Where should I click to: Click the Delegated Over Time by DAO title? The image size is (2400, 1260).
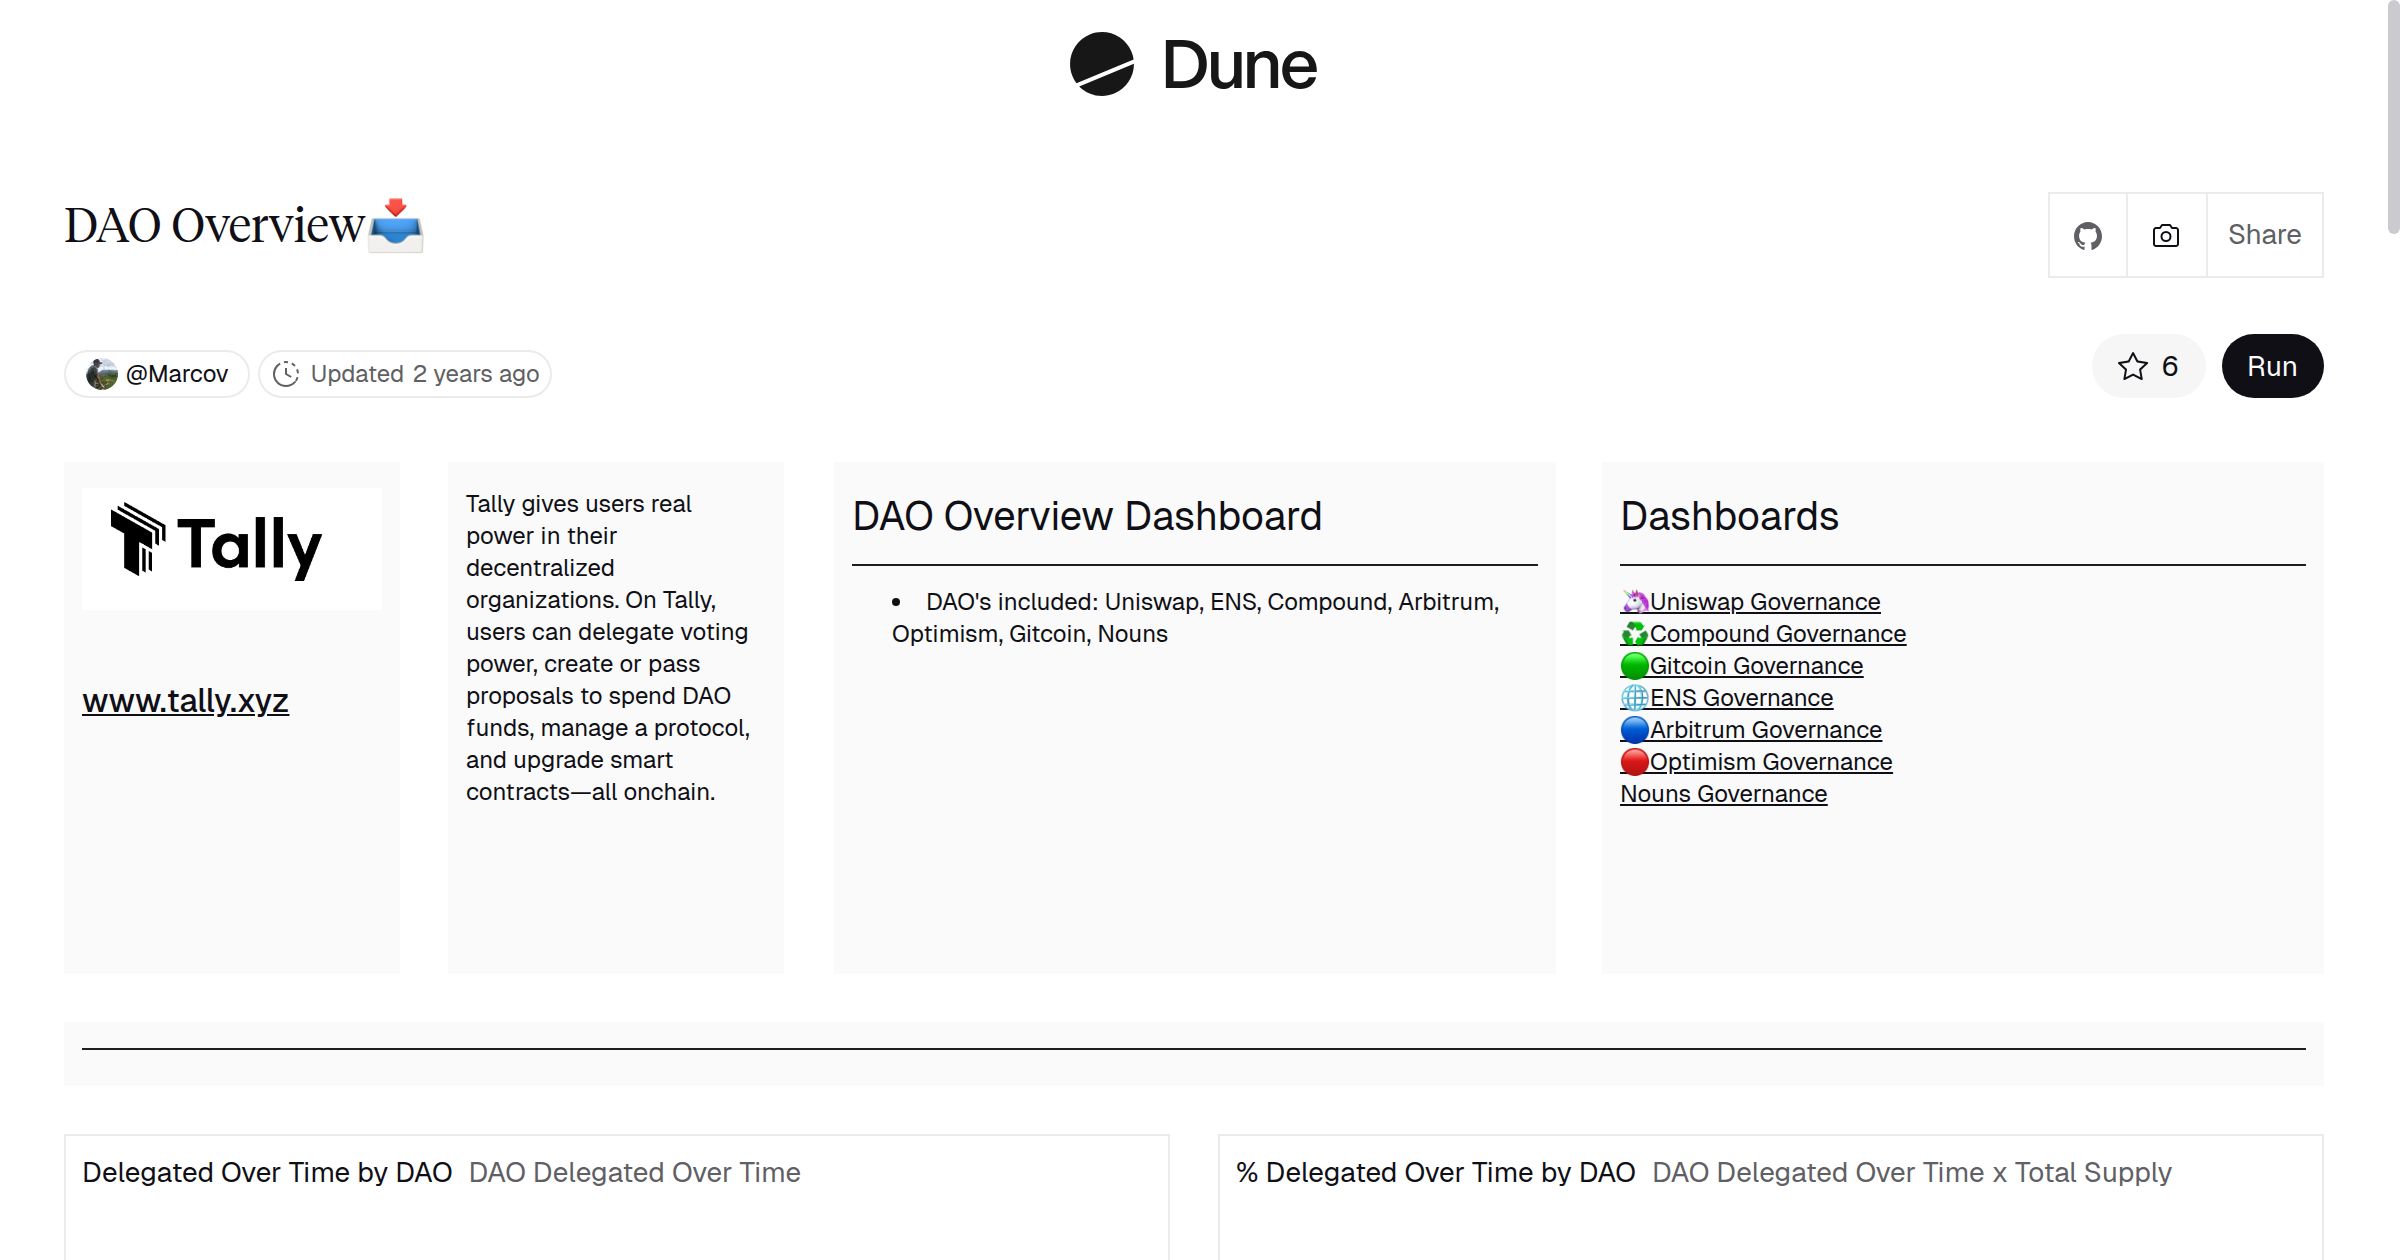[x=268, y=1172]
